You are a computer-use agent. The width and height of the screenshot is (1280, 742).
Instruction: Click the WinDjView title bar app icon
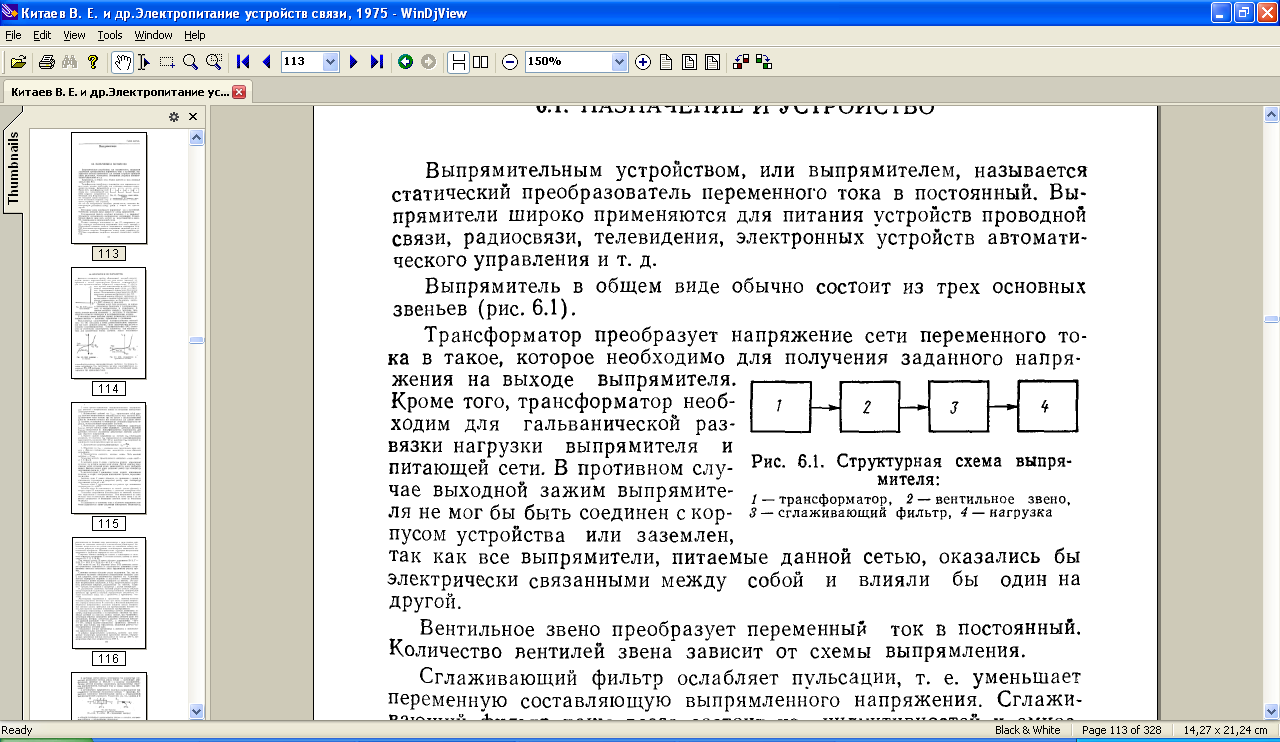[10, 13]
